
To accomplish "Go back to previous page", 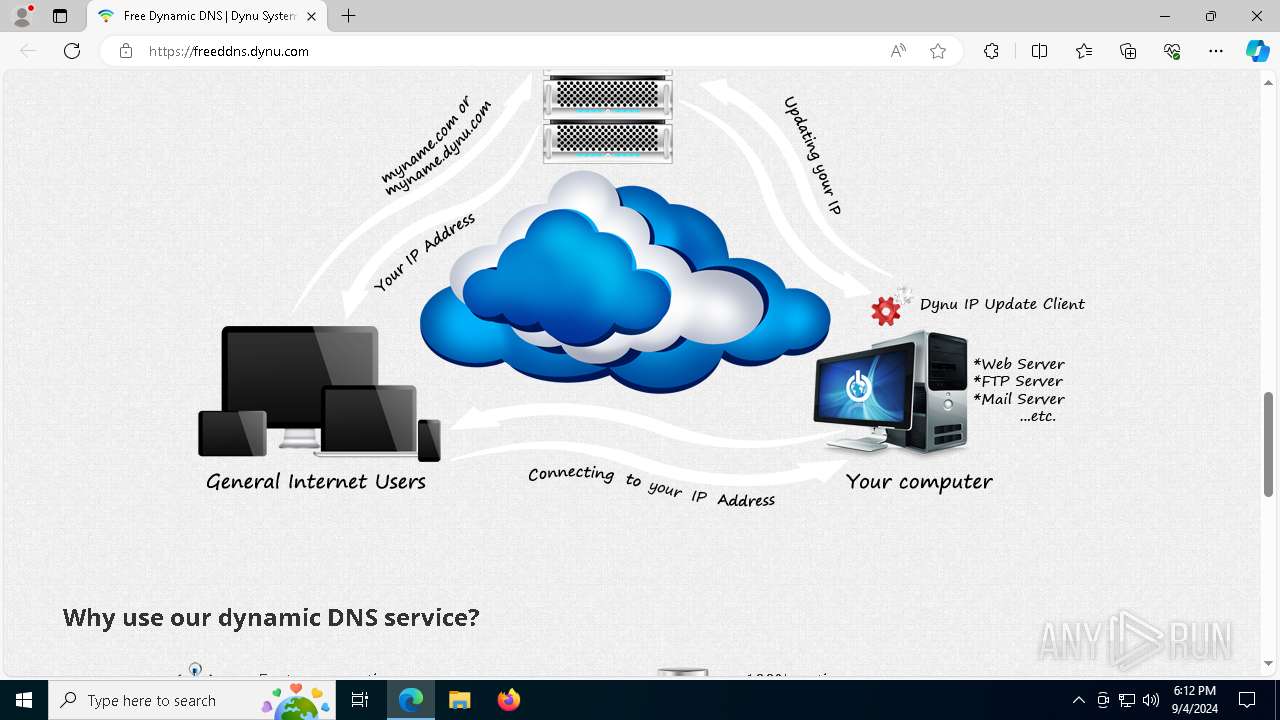I will pos(28,51).
